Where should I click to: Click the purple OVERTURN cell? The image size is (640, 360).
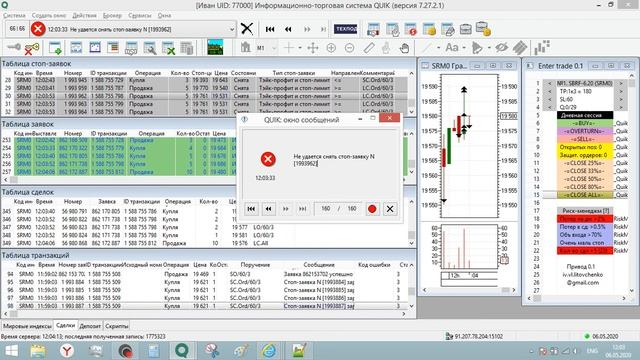(584, 131)
